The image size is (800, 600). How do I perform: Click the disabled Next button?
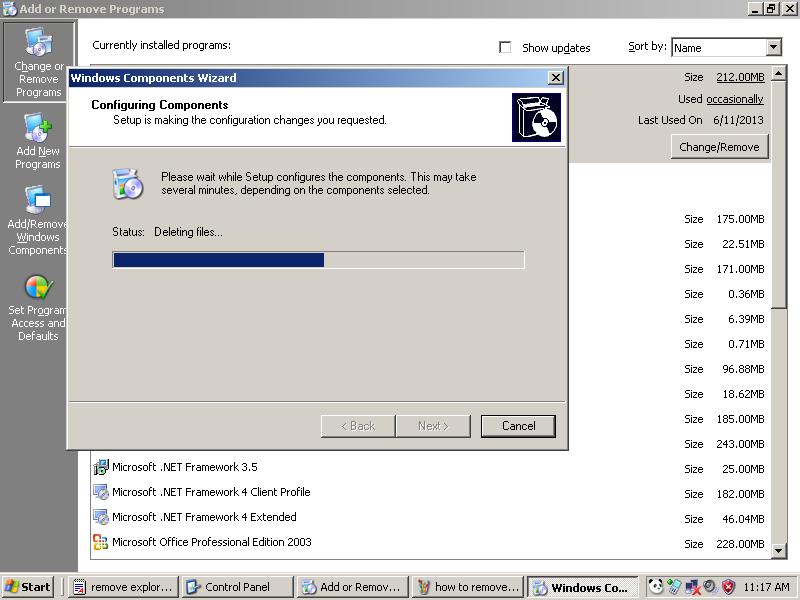tap(433, 426)
